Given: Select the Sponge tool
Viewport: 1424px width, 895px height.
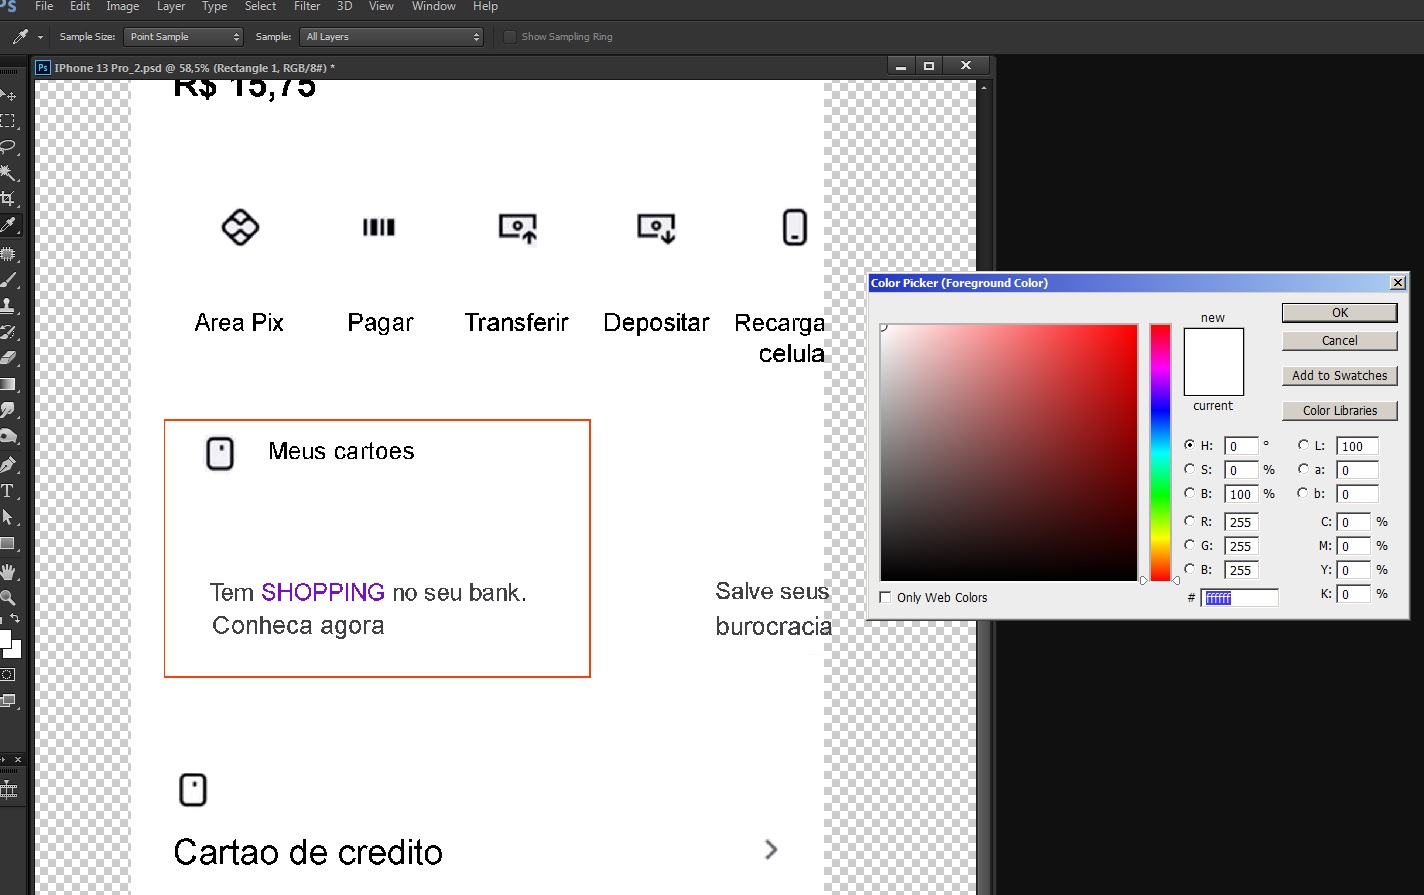Looking at the screenshot, I should click(8, 436).
